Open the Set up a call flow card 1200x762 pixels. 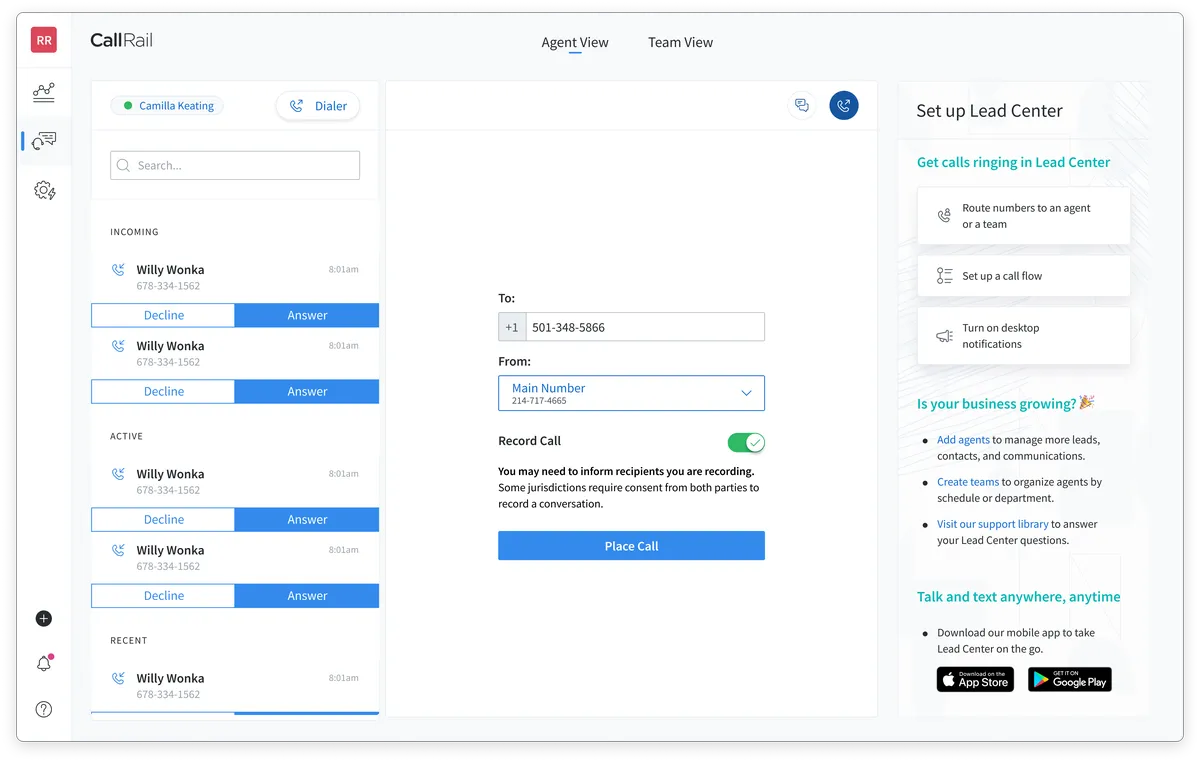tap(1024, 276)
